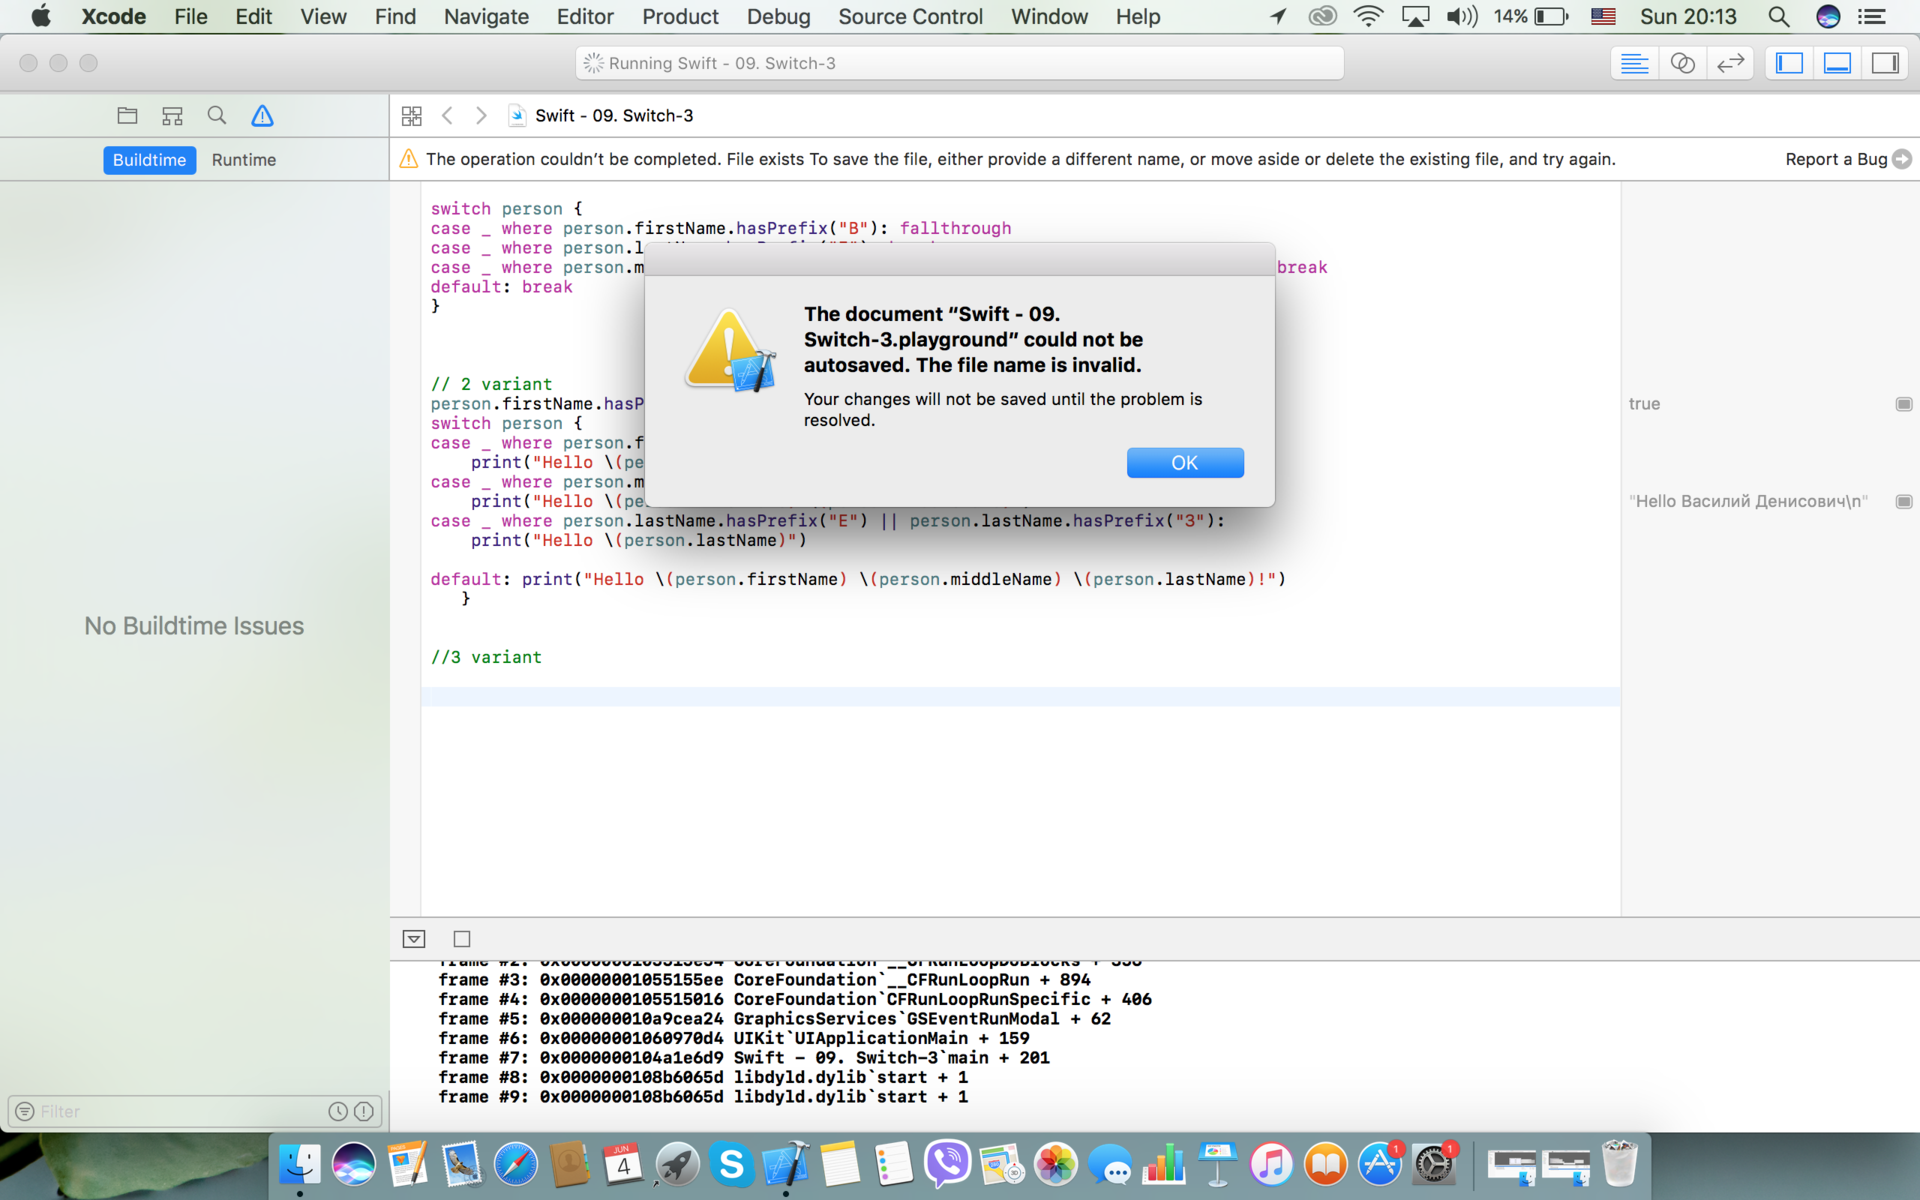The image size is (1920, 1200).
Task: Open the Navigate menu
Action: [486, 16]
